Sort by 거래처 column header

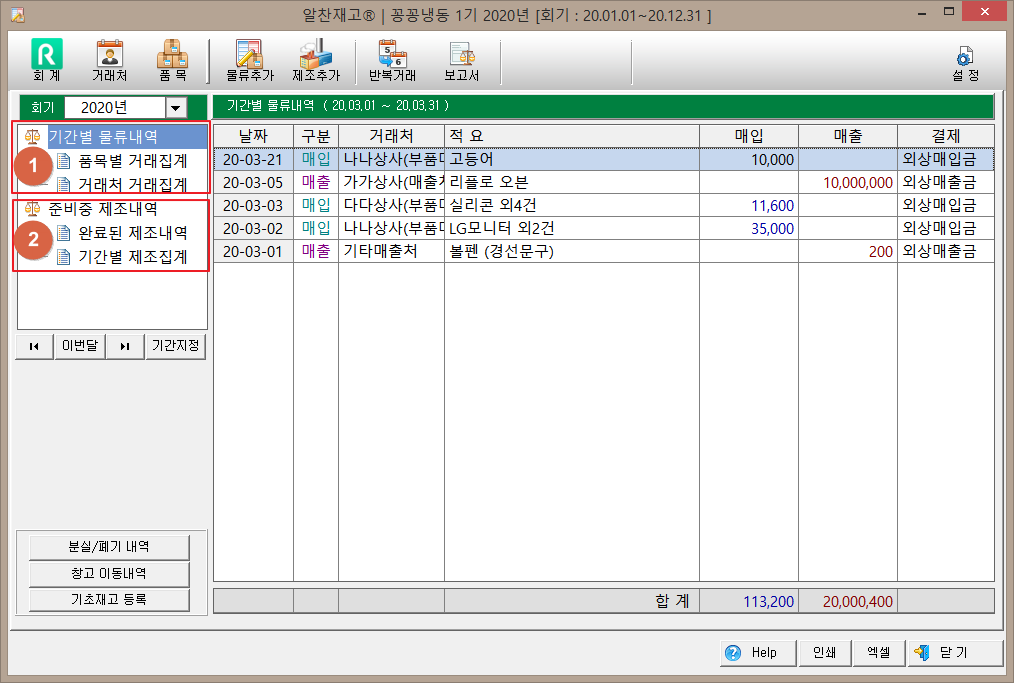tap(391, 136)
